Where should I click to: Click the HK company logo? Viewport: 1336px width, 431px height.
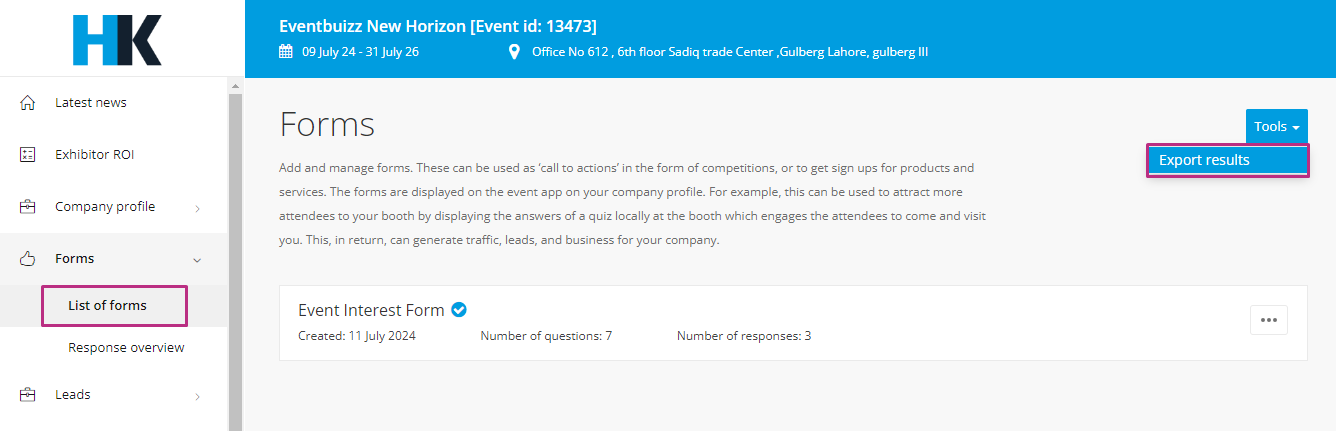point(117,40)
